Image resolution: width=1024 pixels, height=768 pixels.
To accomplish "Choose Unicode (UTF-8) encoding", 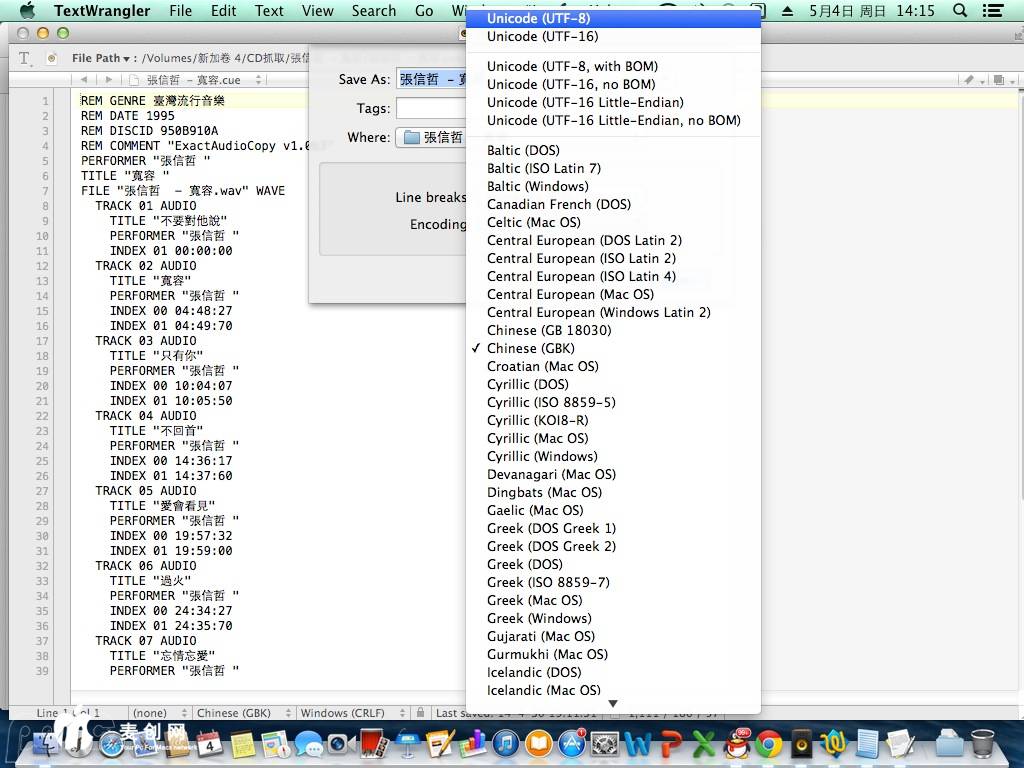I will (538, 18).
